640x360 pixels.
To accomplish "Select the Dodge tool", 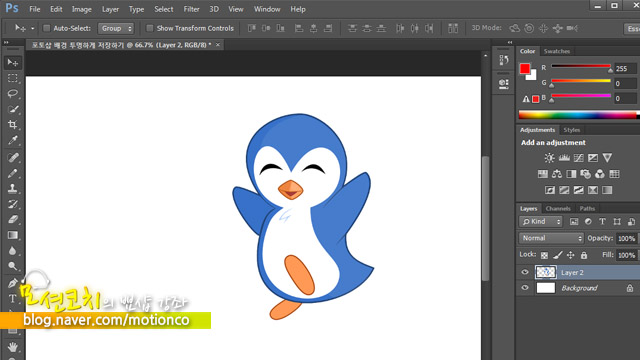I will [x=13, y=266].
